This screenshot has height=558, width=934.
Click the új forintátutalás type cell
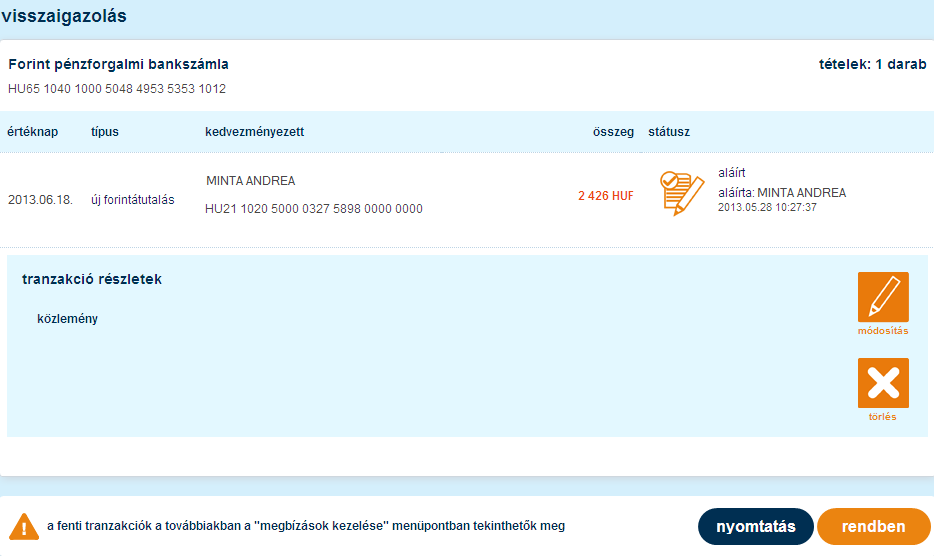[x=133, y=200]
